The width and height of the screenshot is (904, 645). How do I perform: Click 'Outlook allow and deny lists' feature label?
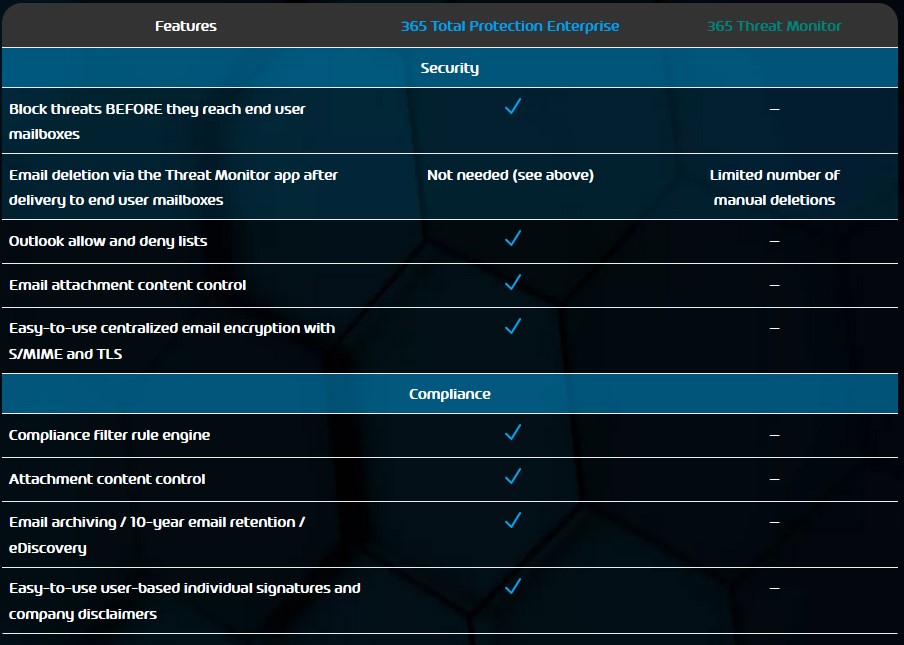(108, 241)
